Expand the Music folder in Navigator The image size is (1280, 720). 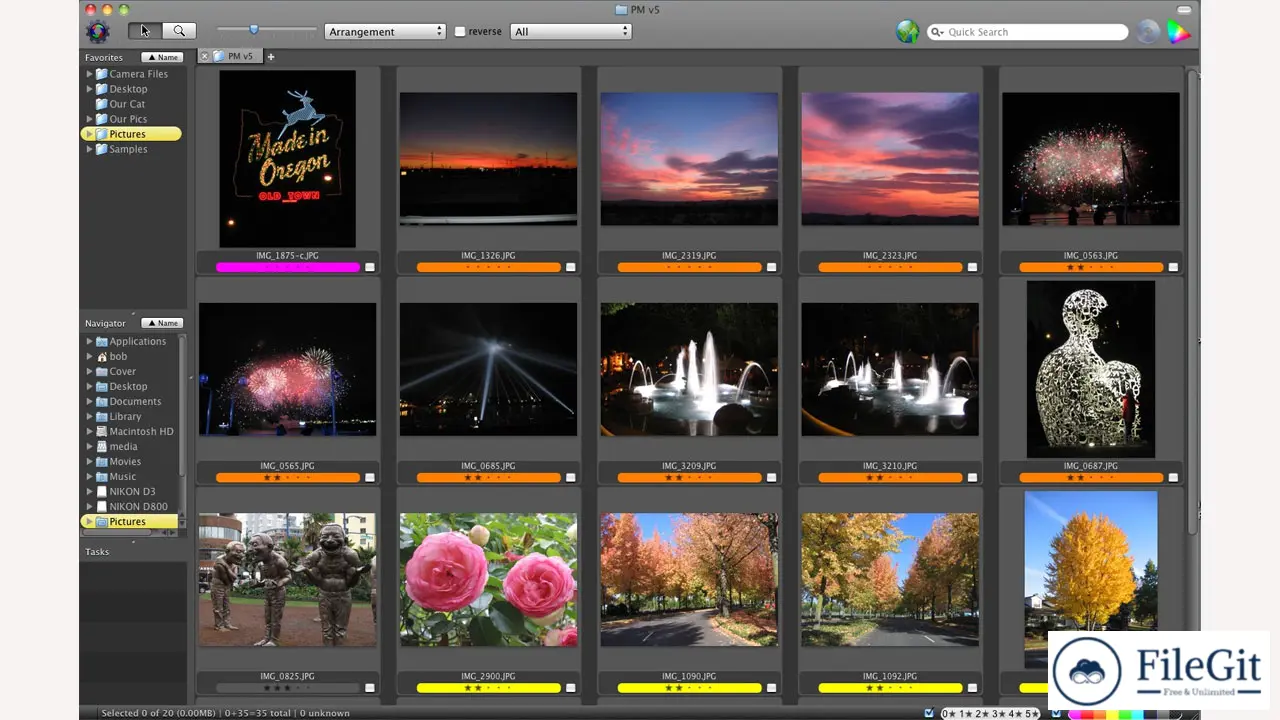(x=89, y=476)
